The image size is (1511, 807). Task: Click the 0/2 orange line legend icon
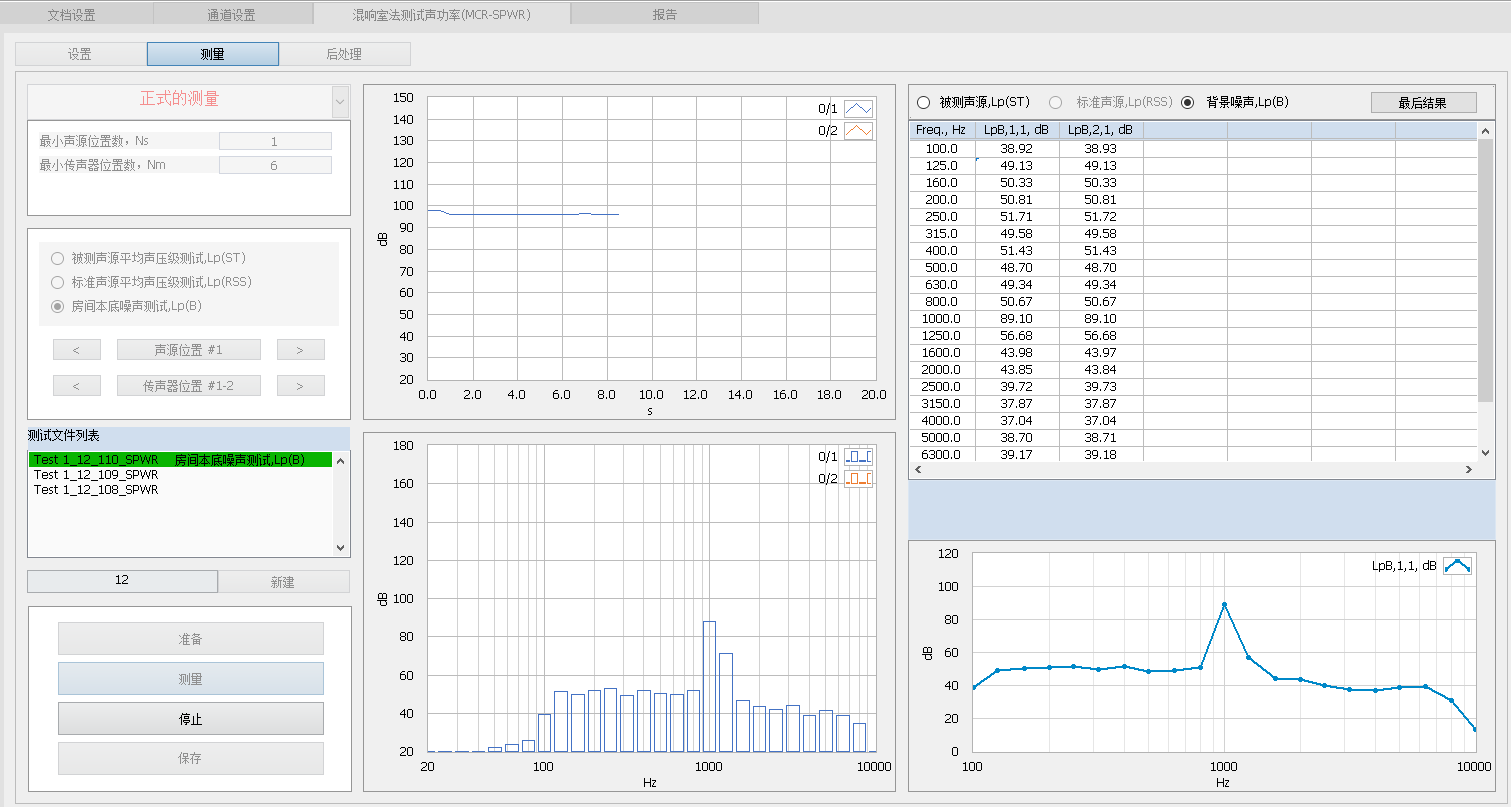click(x=858, y=130)
